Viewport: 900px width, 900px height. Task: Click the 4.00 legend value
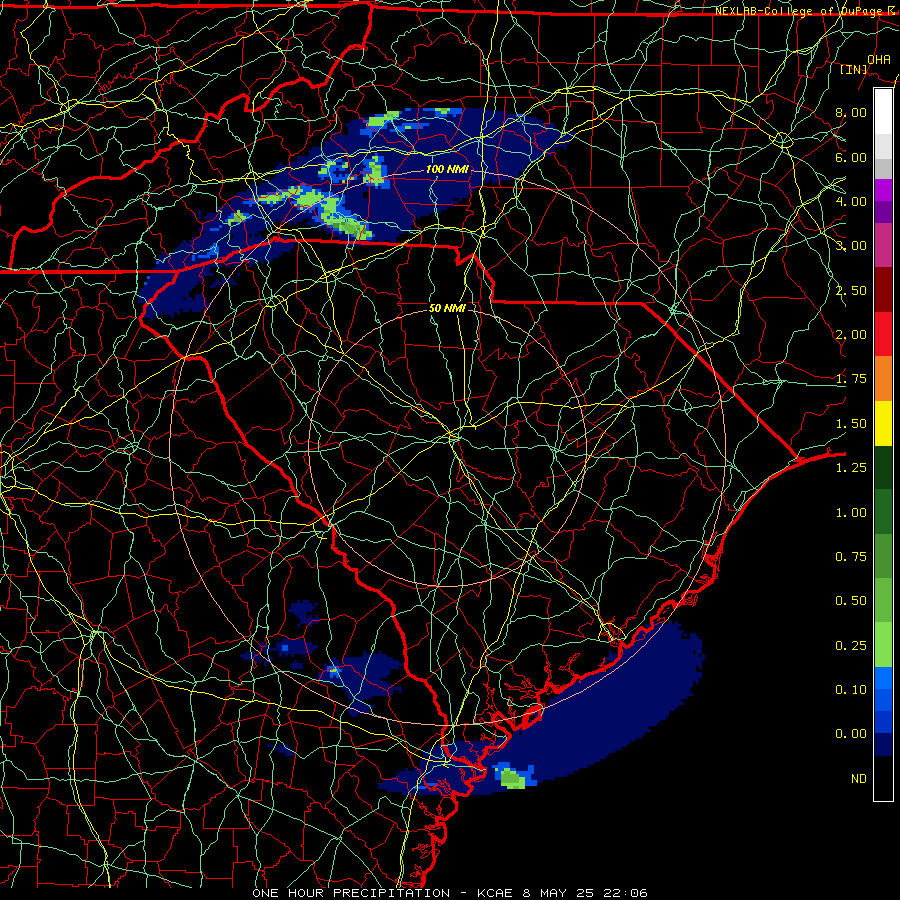click(x=851, y=201)
